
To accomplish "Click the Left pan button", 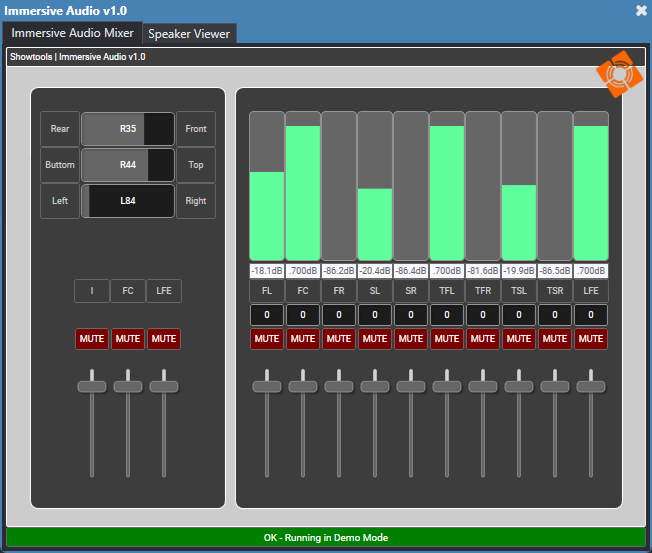I will pos(60,201).
